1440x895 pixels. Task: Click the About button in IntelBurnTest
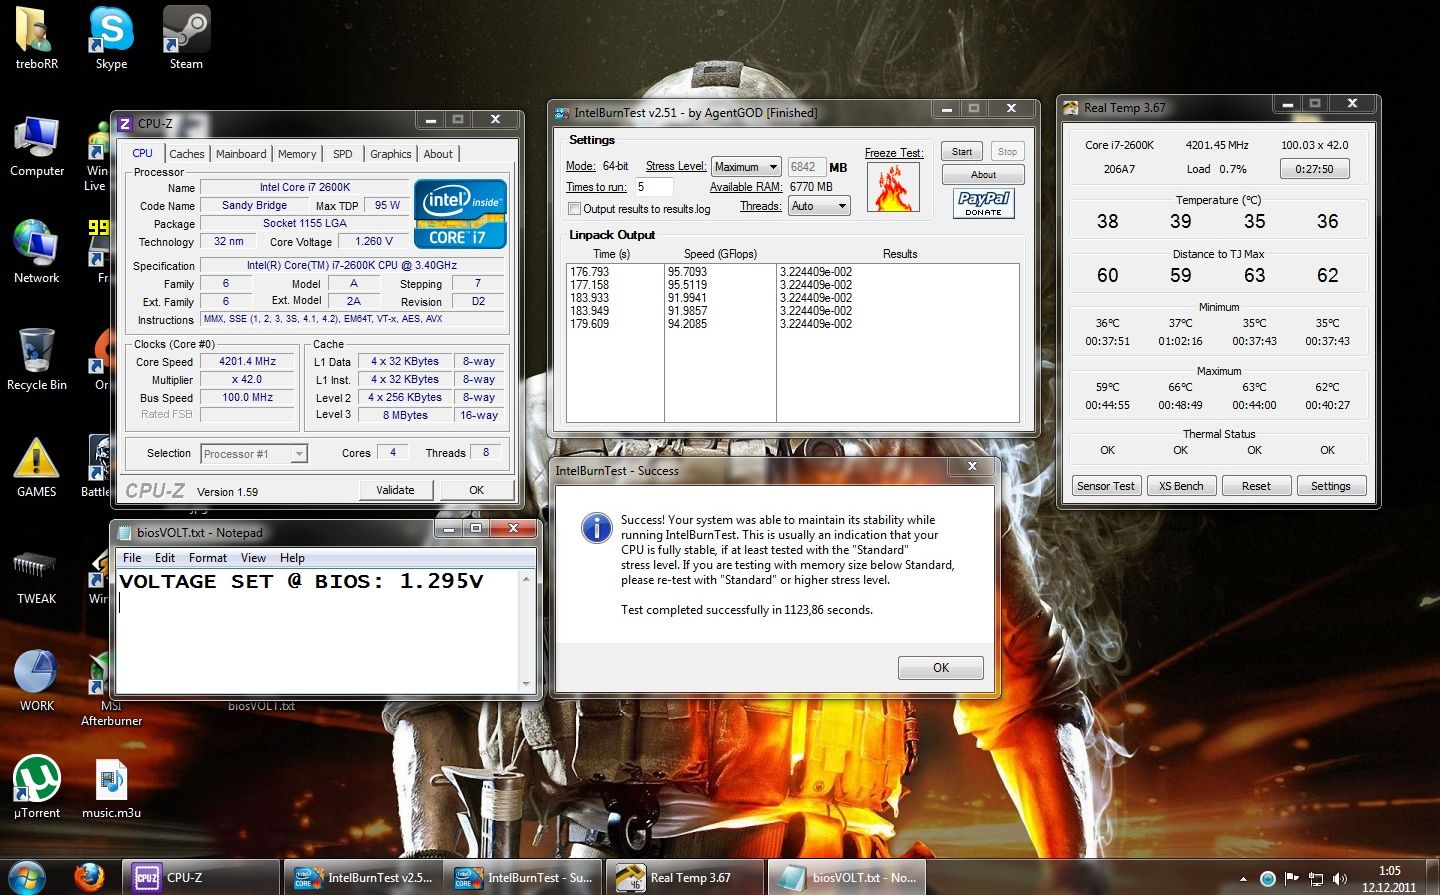(x=983, y=175)
